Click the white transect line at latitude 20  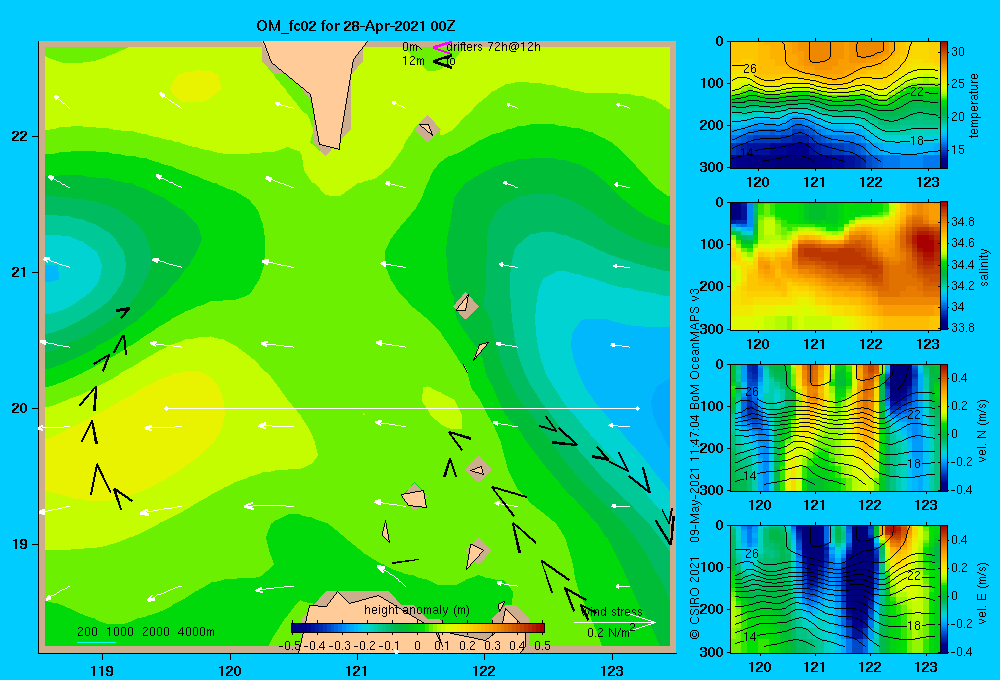tap(402, 408)
